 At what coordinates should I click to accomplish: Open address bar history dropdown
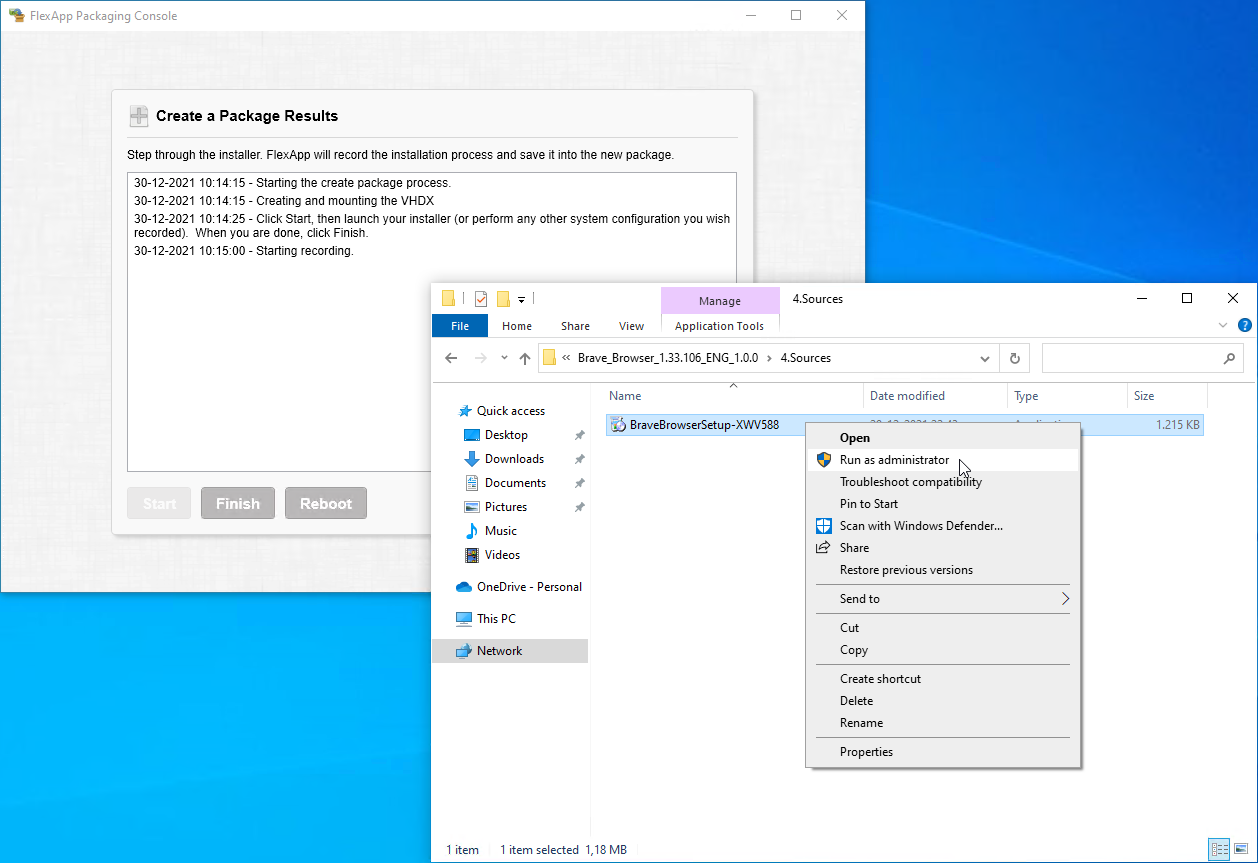(985, 358)
